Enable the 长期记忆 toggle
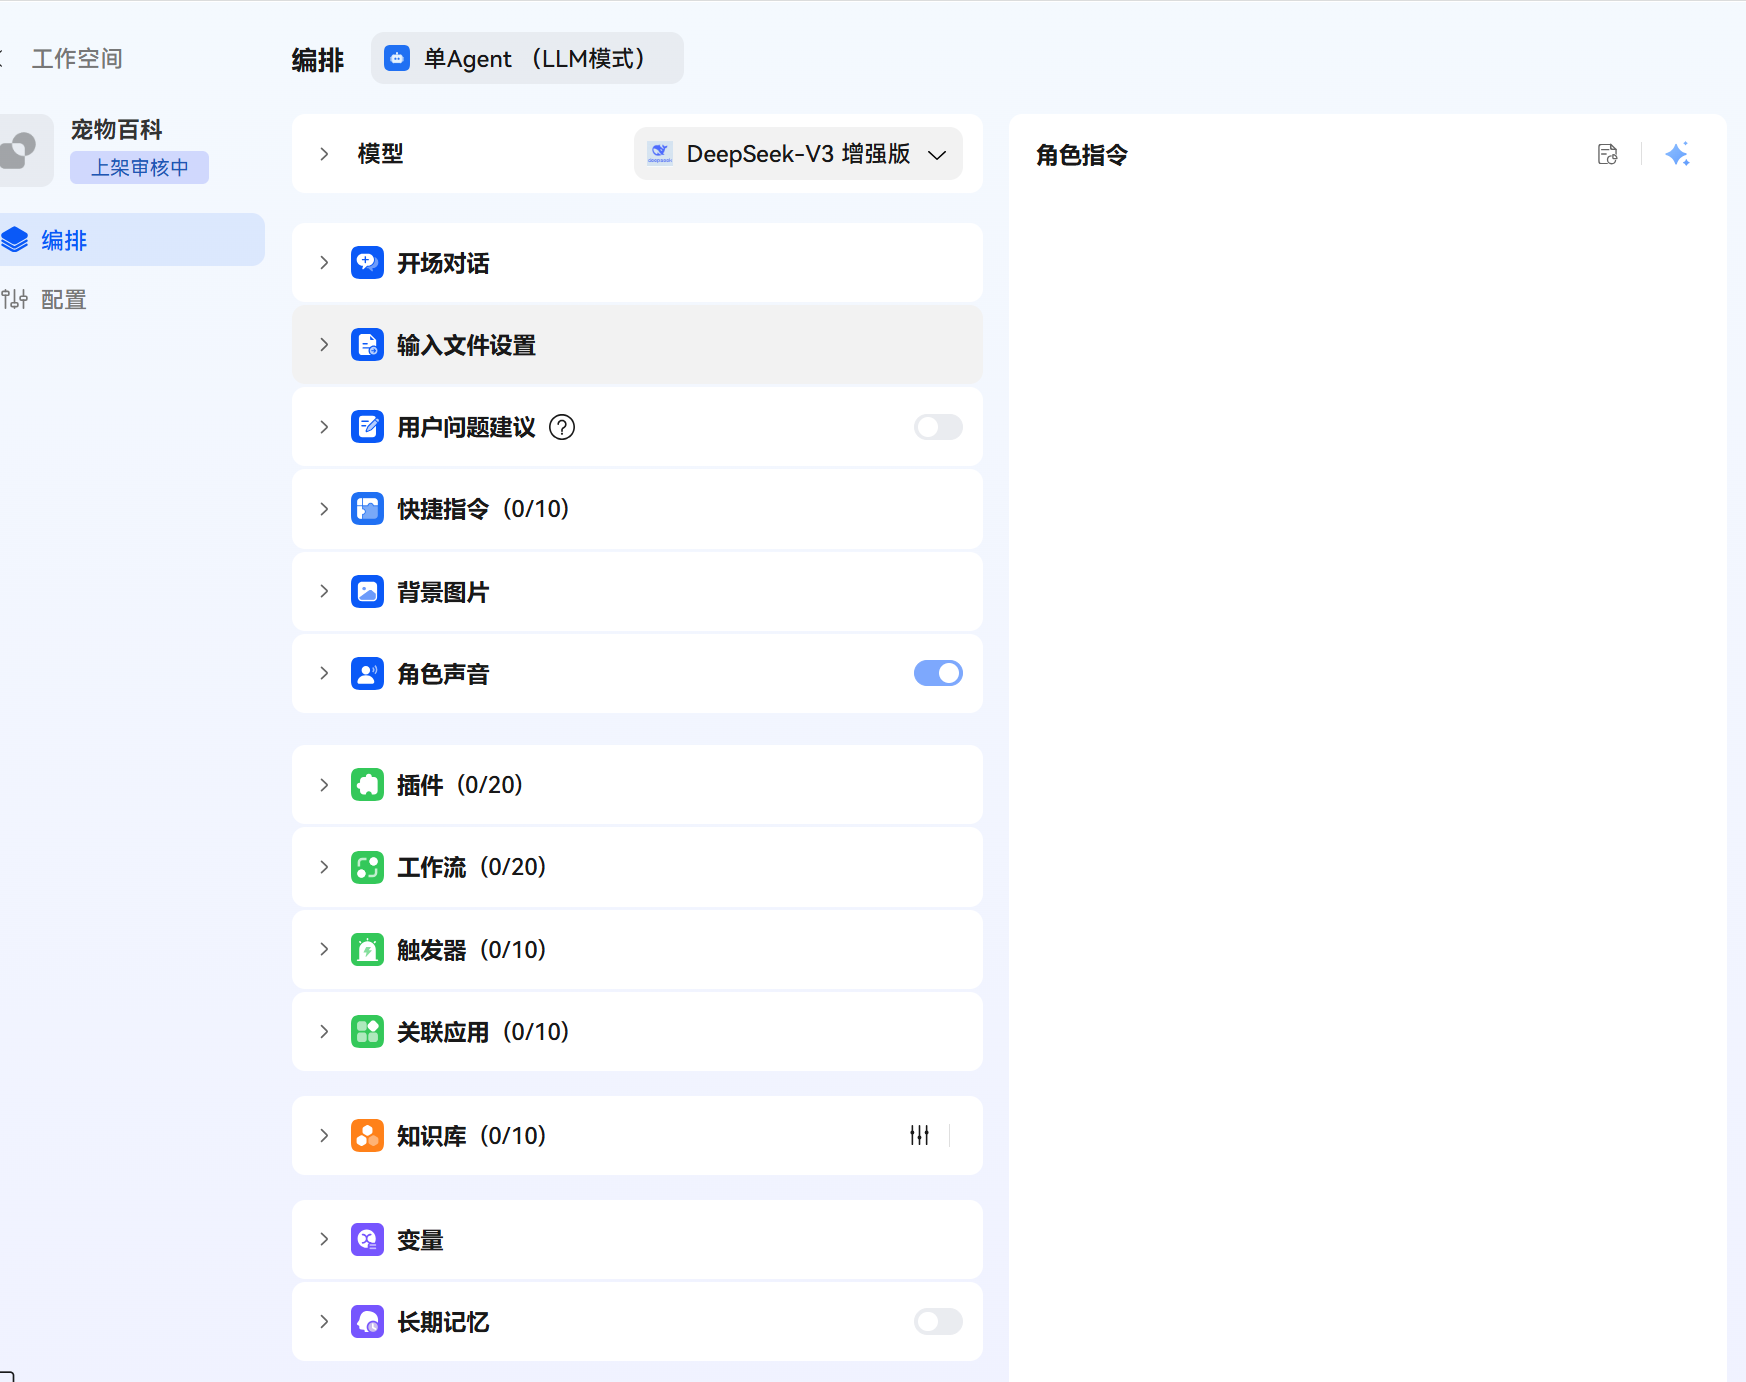 (937, 1321)
